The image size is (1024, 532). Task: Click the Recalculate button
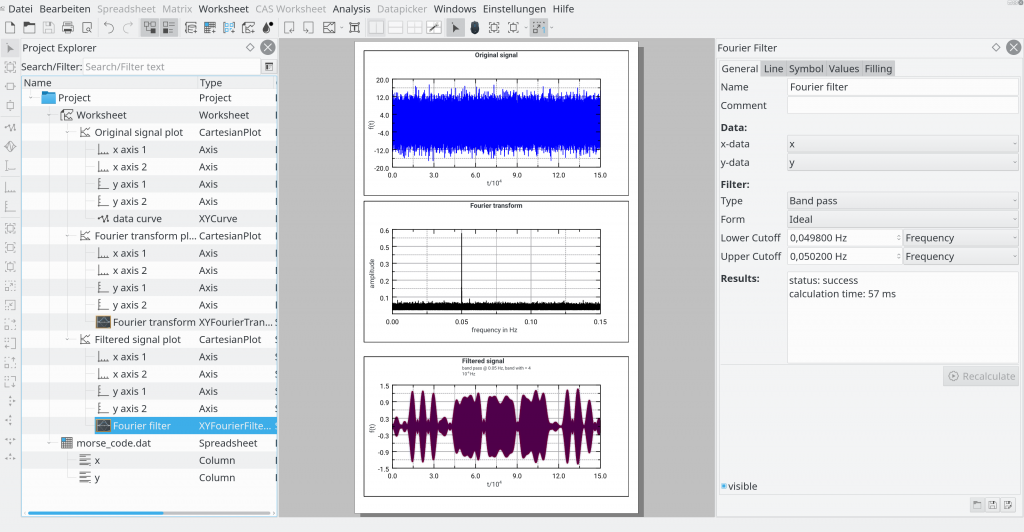980,377
